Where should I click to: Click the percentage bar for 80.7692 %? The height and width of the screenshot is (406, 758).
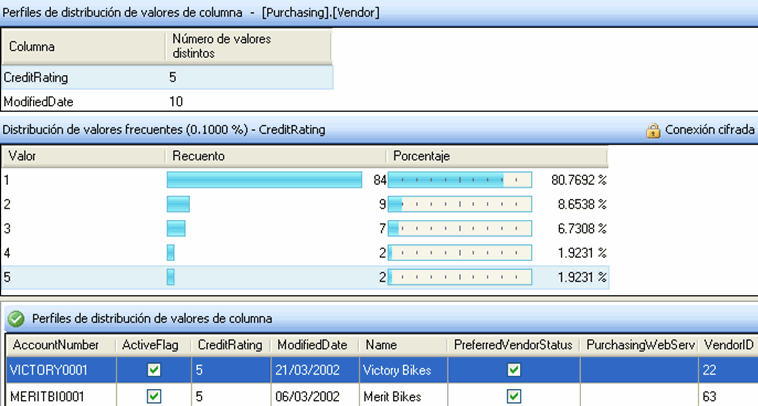pyautogui.click(x=460, y=180)
